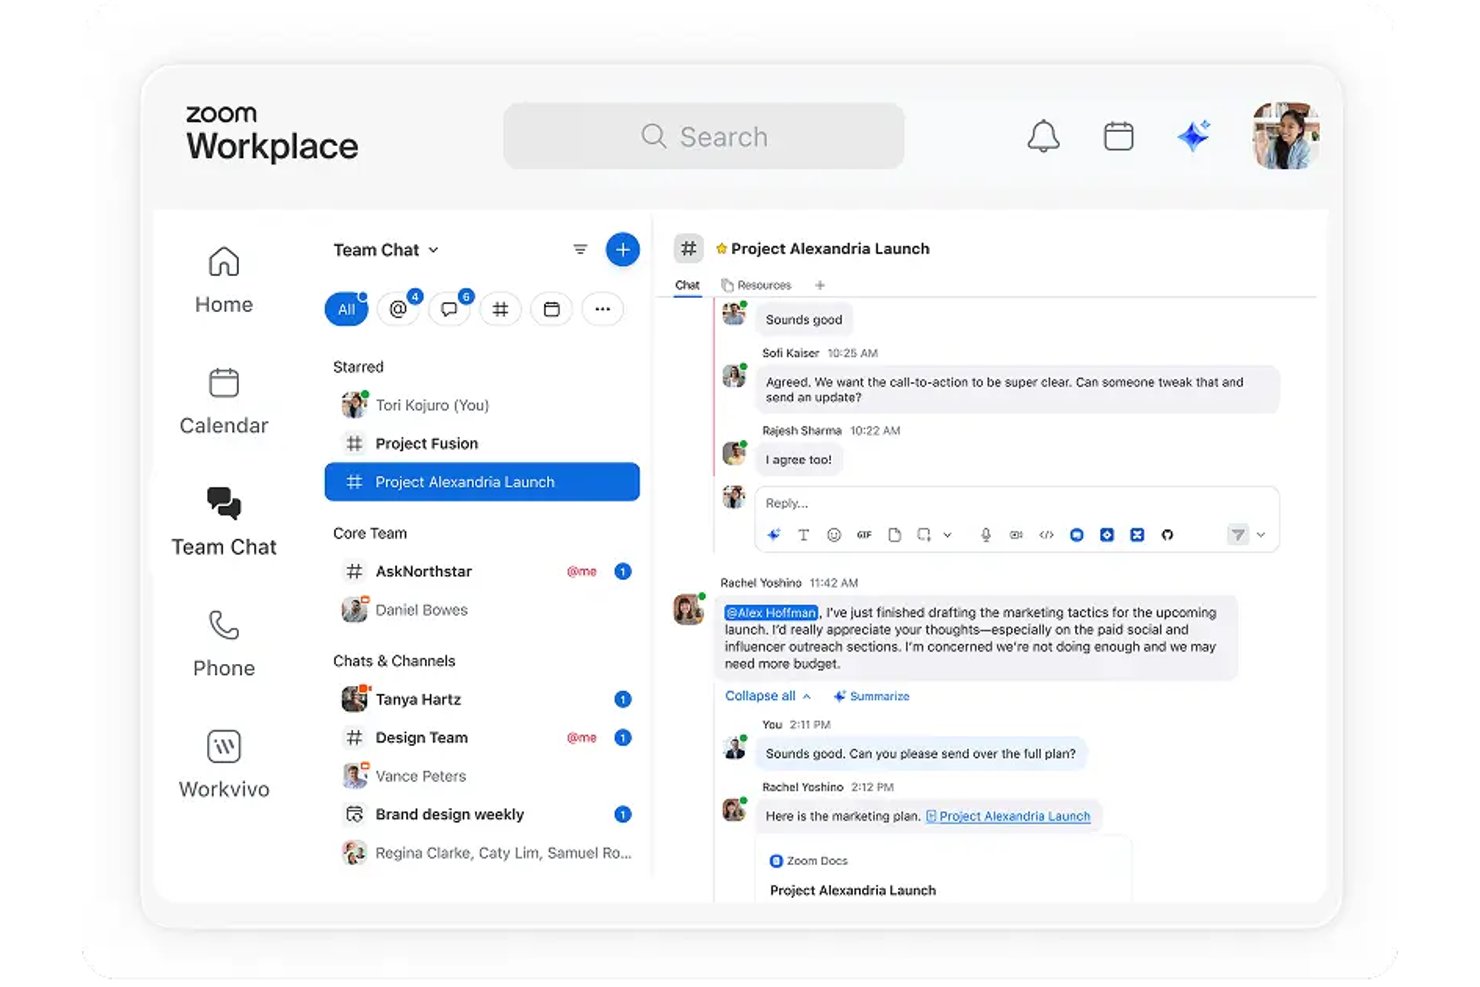The height and width of the screenshot is (987, 1480).
Task: Expand send options dropdown arrow
Action: tap(1261, 535)
